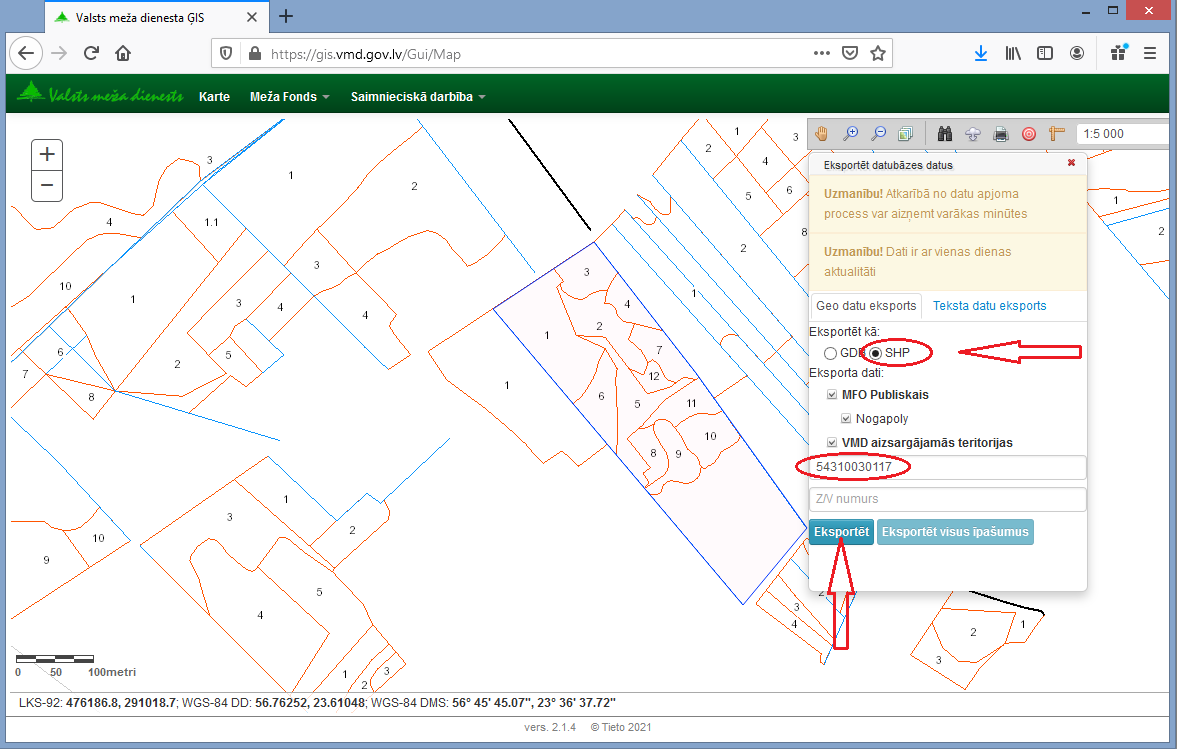Click the Z/V numurs input field

tap(947, 499)
